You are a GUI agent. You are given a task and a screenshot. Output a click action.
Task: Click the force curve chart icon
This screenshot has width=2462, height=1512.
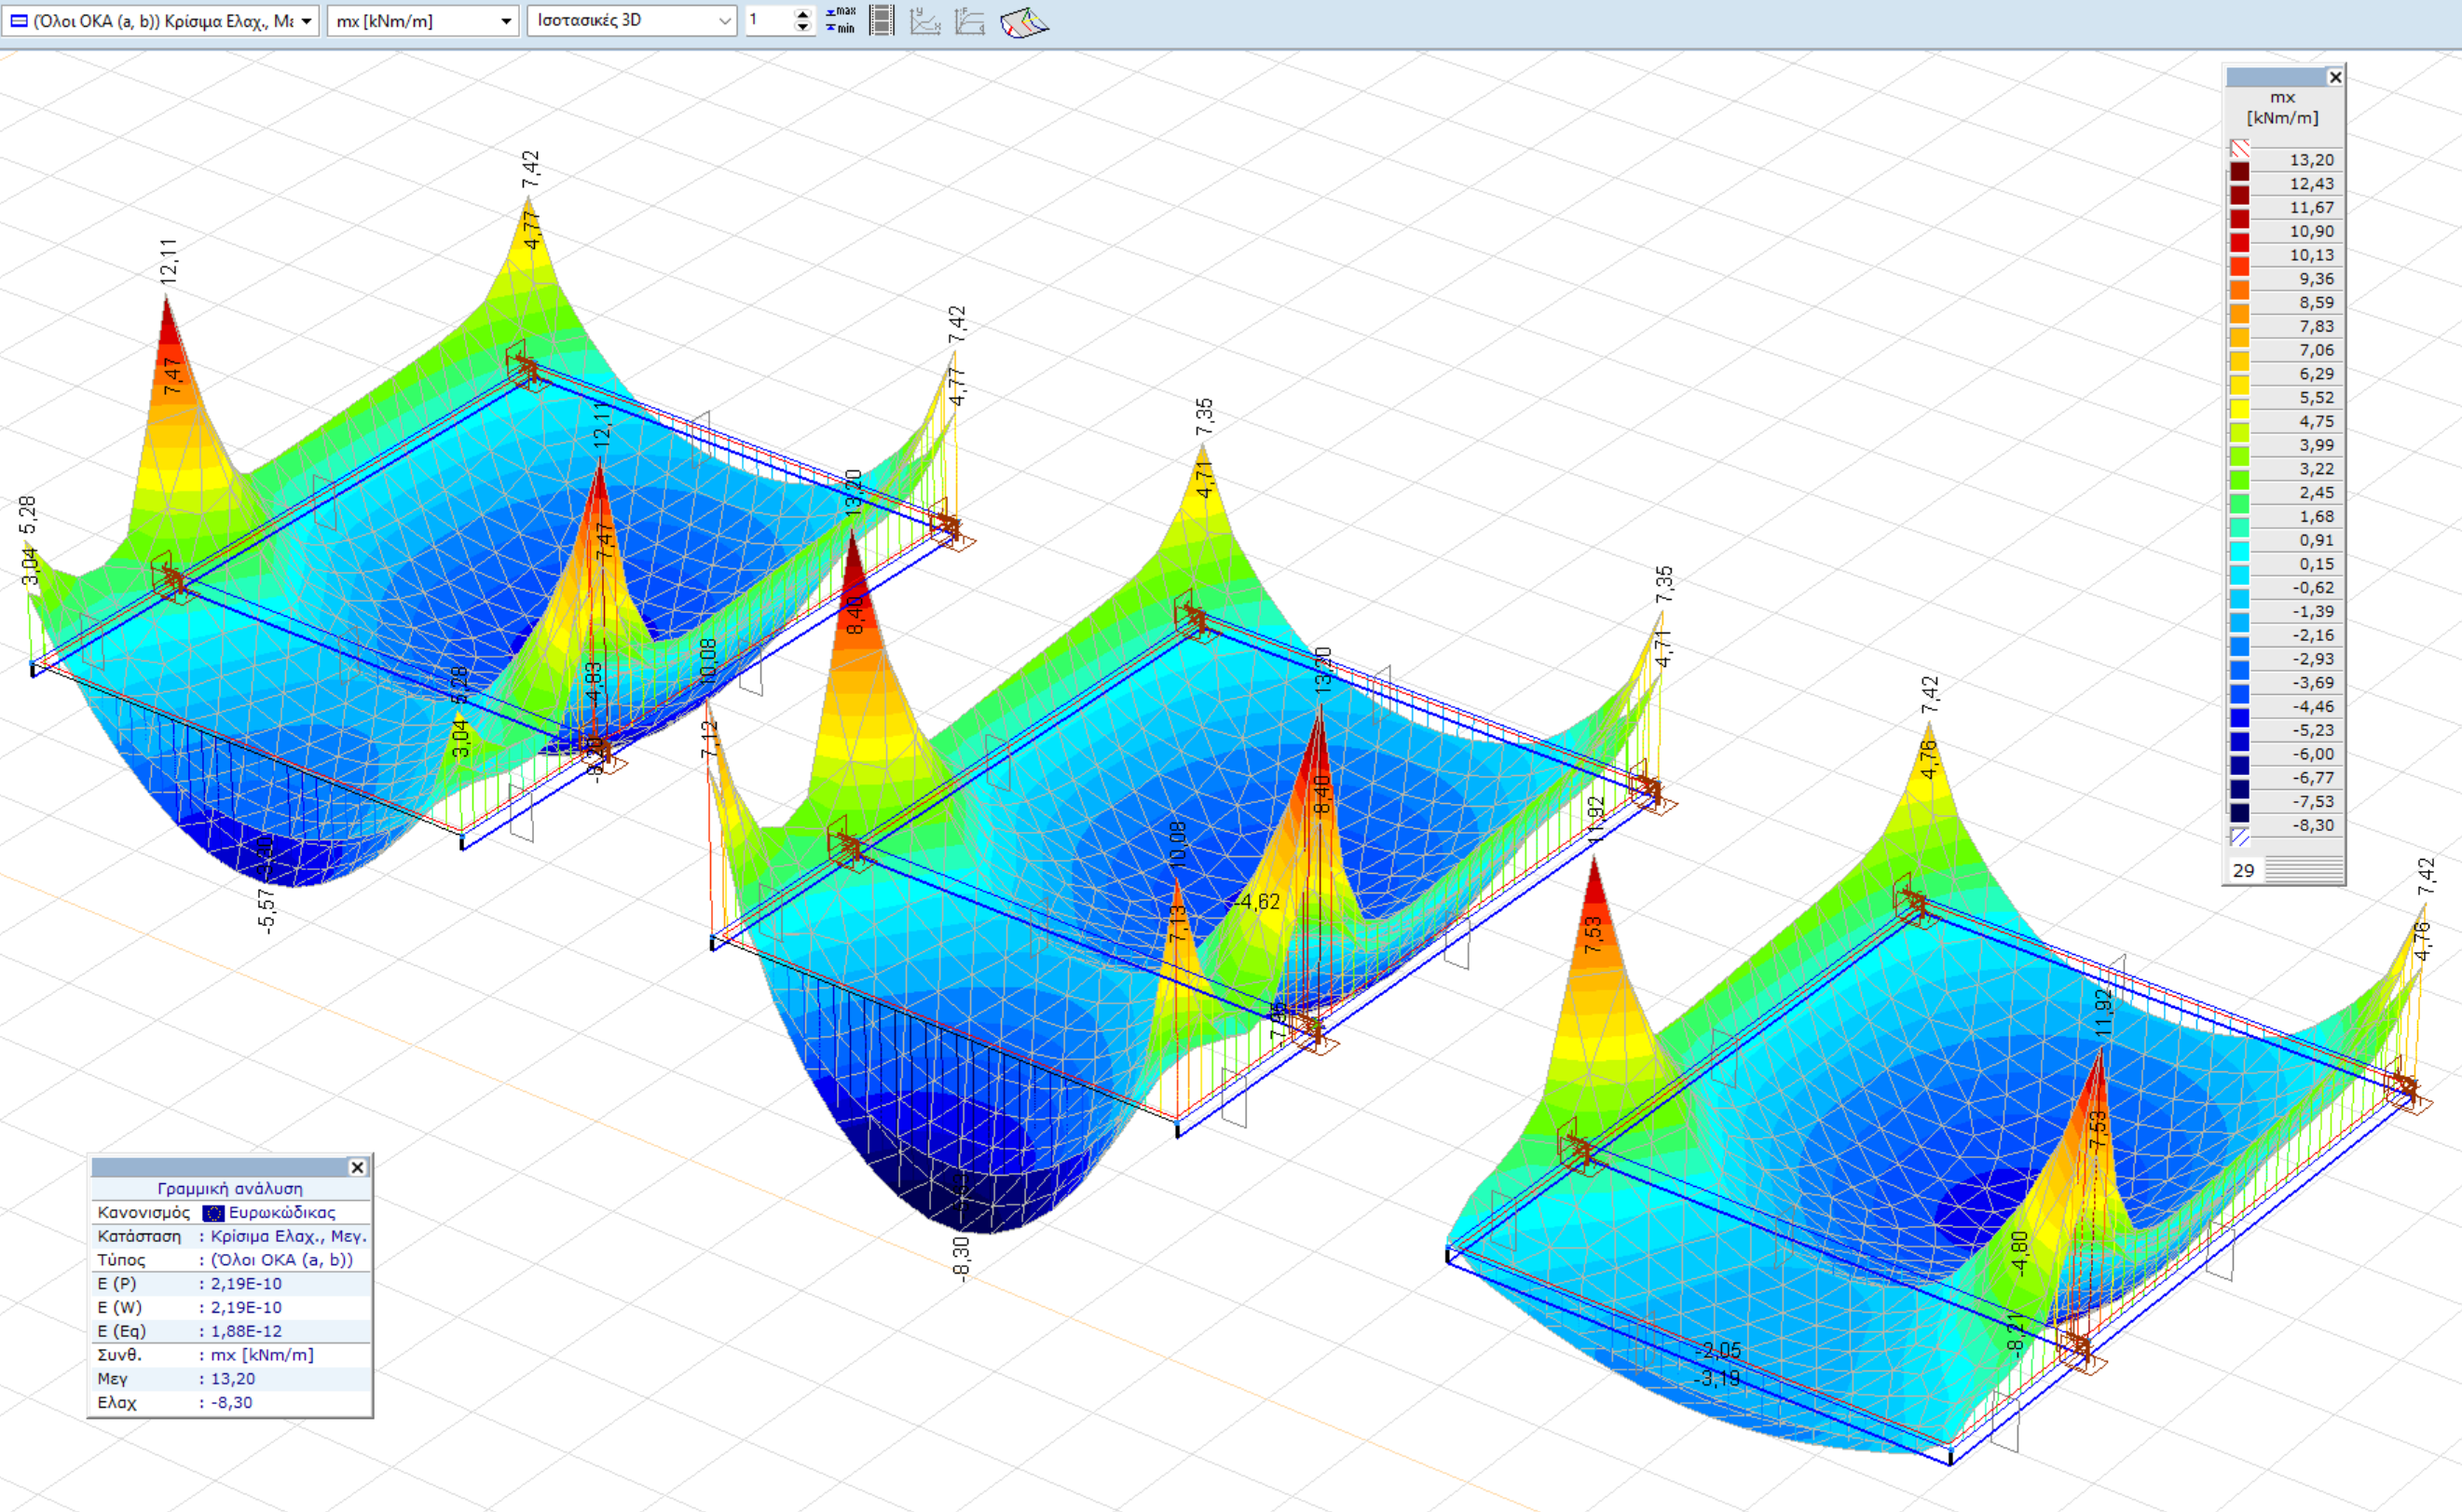(969, 20)
